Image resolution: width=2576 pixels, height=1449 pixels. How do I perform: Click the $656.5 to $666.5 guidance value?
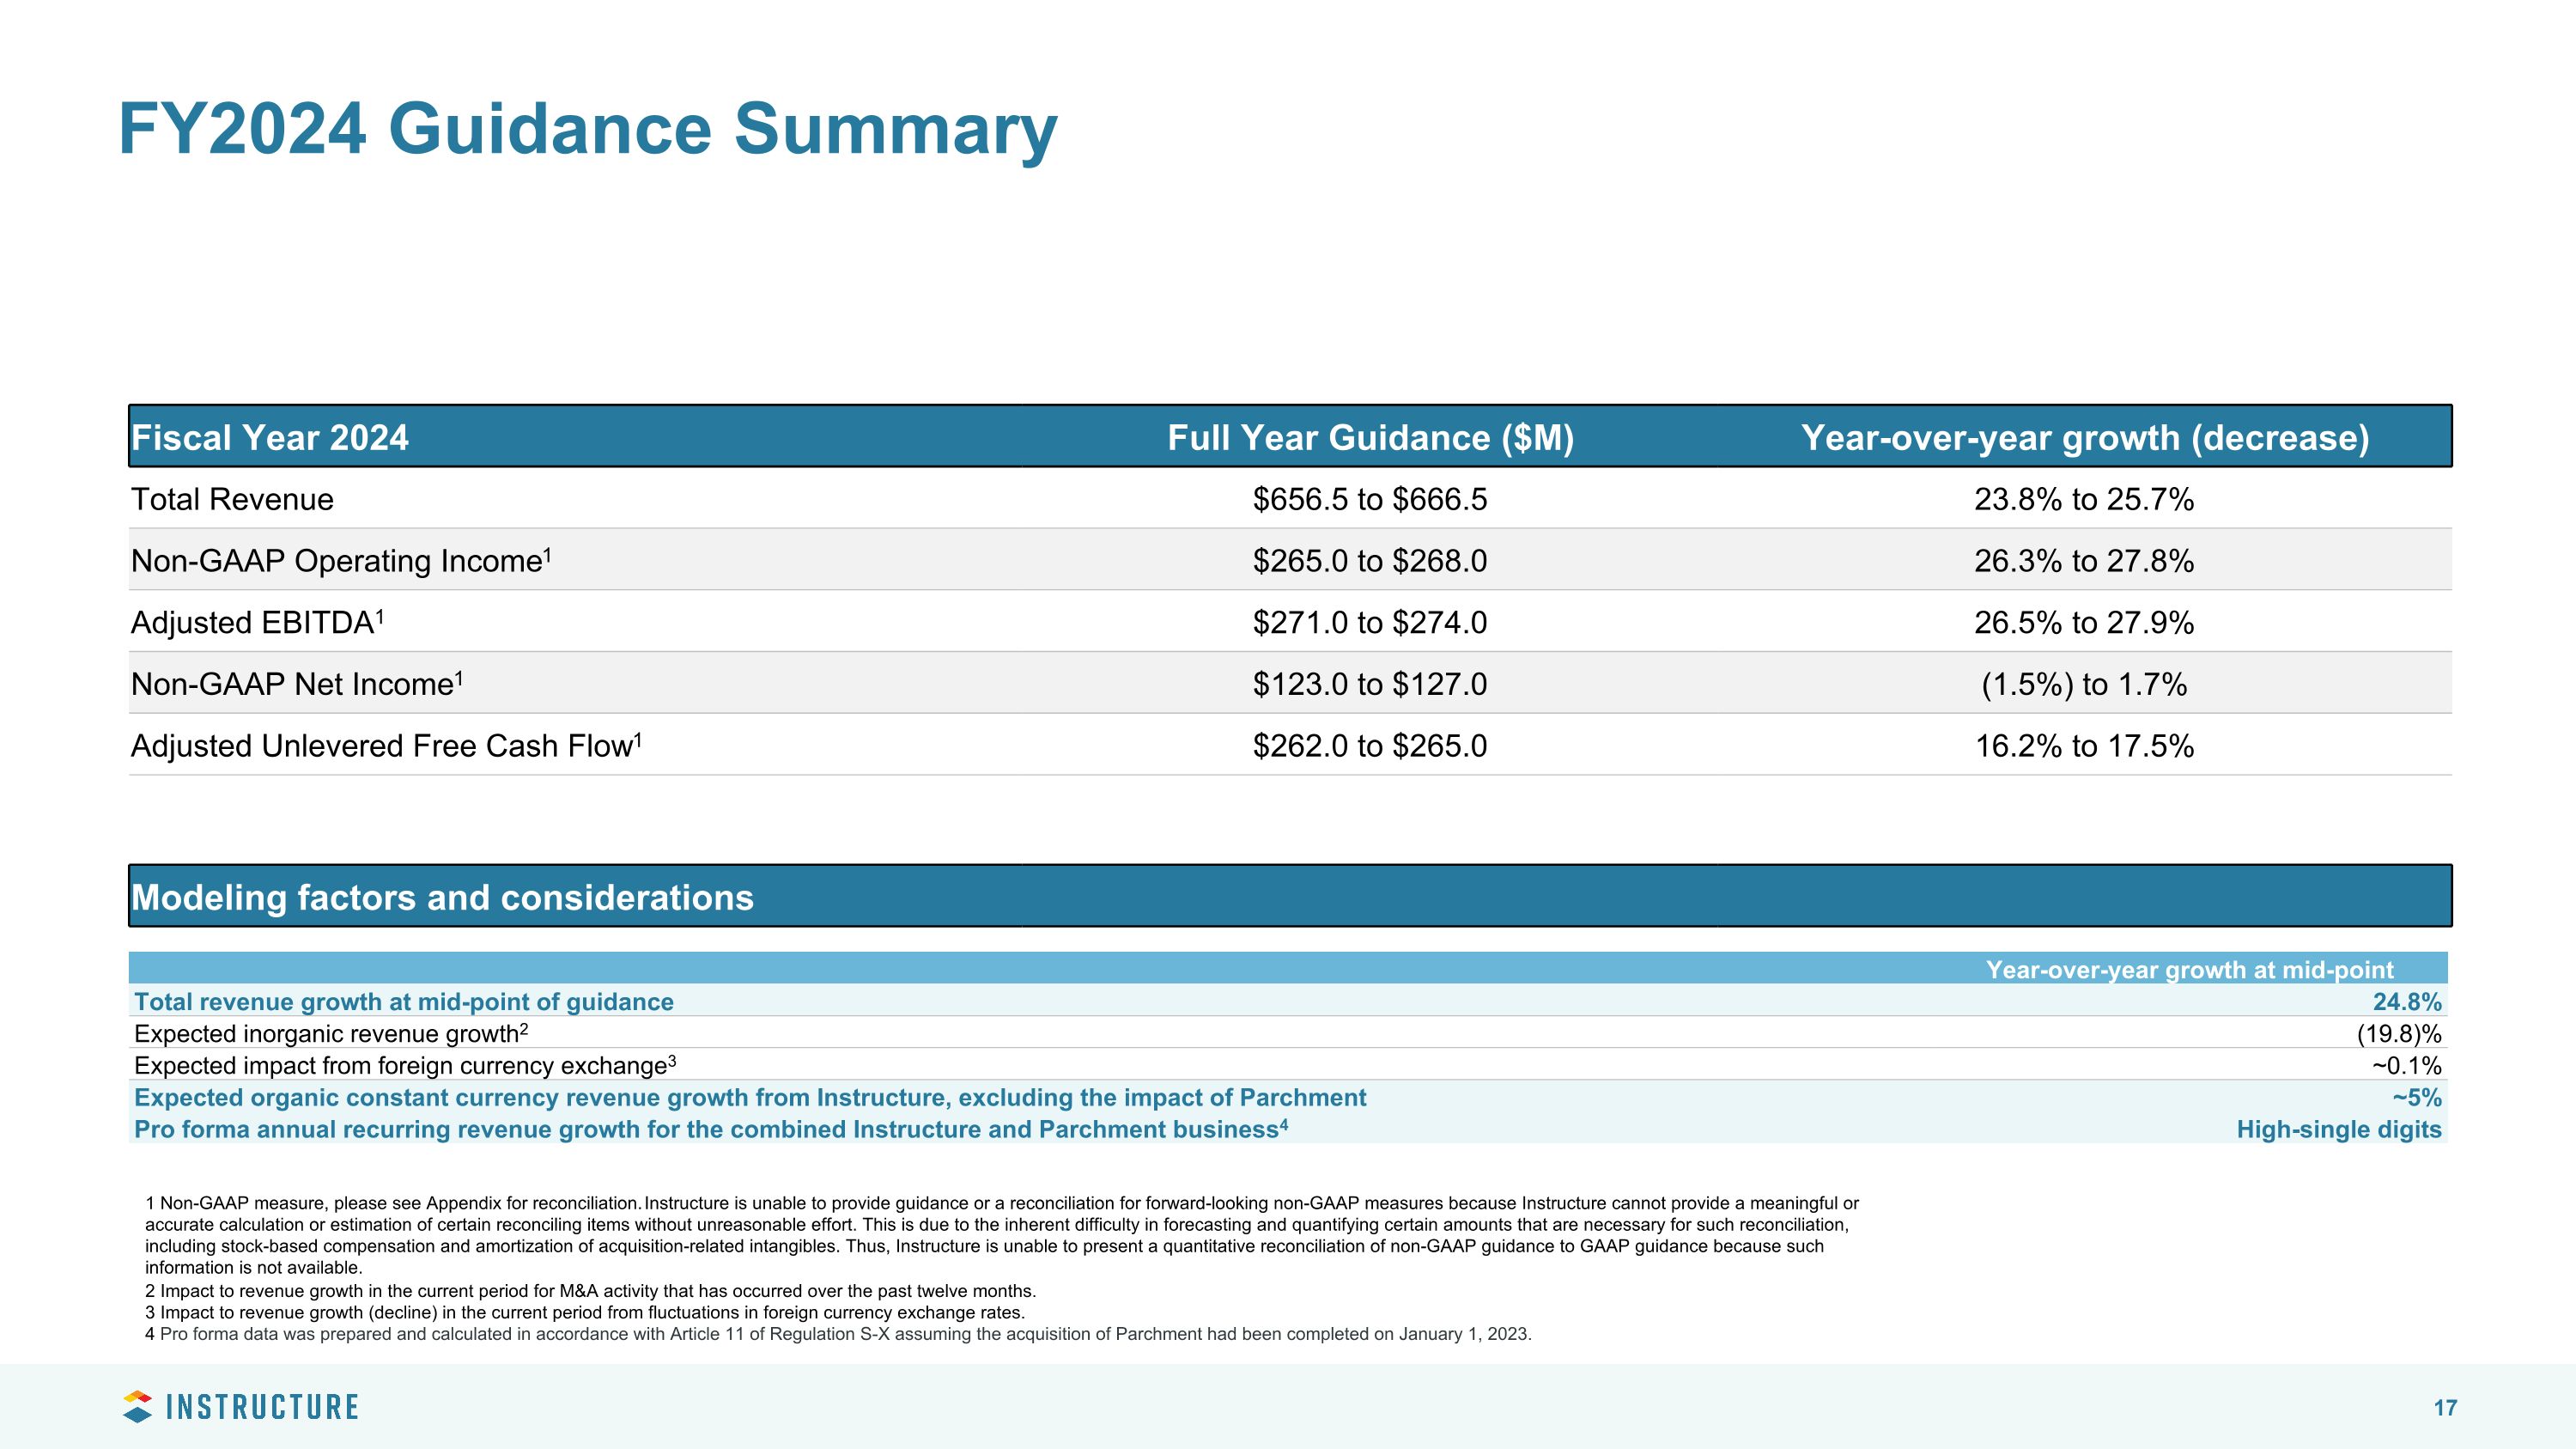[1369, 499]
